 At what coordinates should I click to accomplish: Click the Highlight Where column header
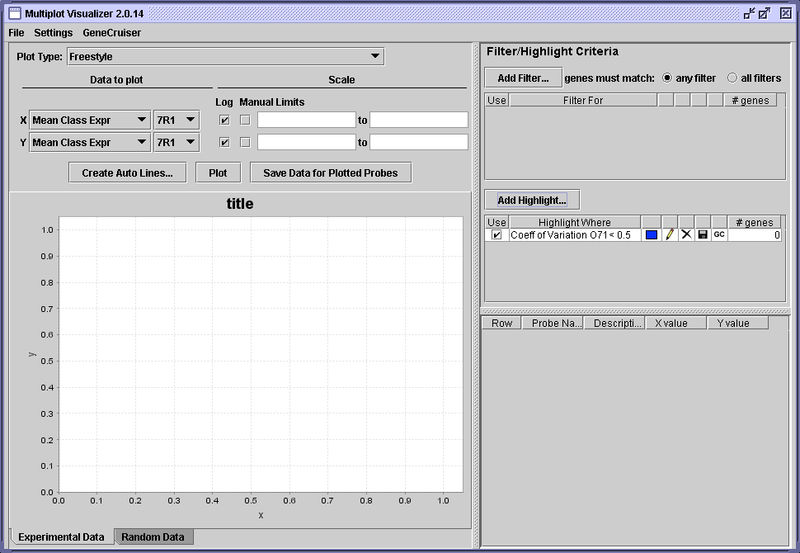point(574,222)
